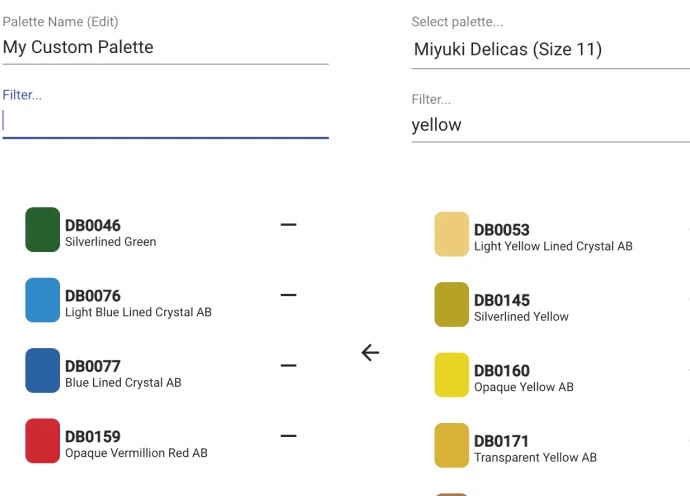690x496 pixels.
Task: Select the DB0171 Transparent Yellow AB label
Action: (x=535, y=449)
